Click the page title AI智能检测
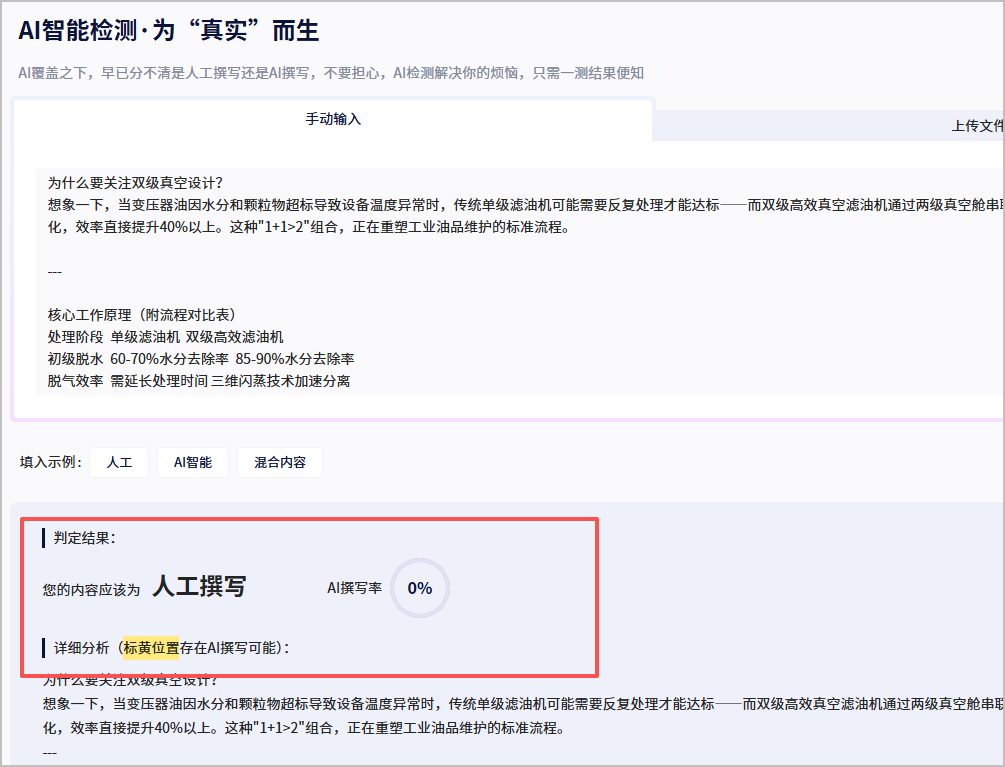1005x767 pixels. (168, 31)
